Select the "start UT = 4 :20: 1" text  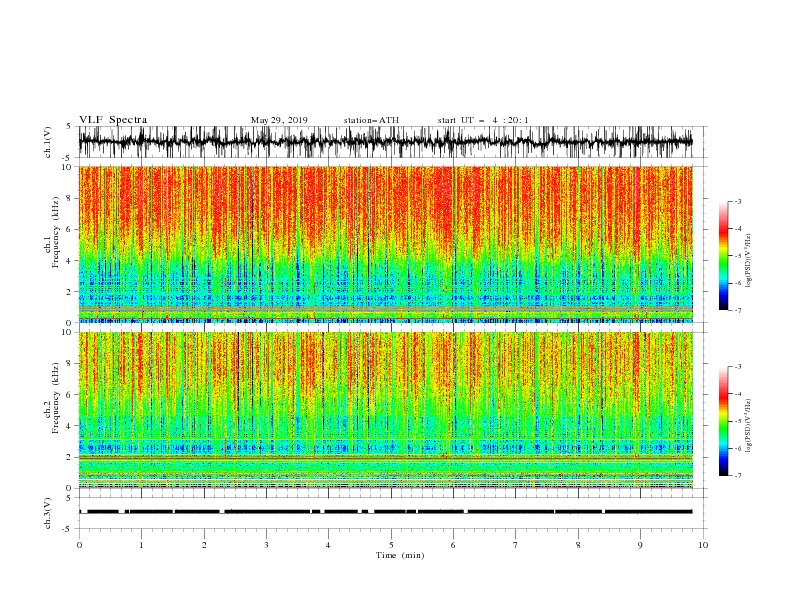click(483, 120)
